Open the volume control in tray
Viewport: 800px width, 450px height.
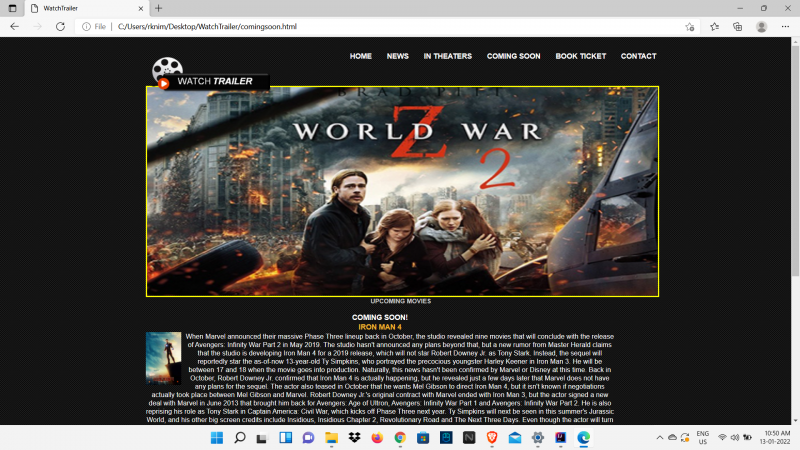click(x=735, y=438)
